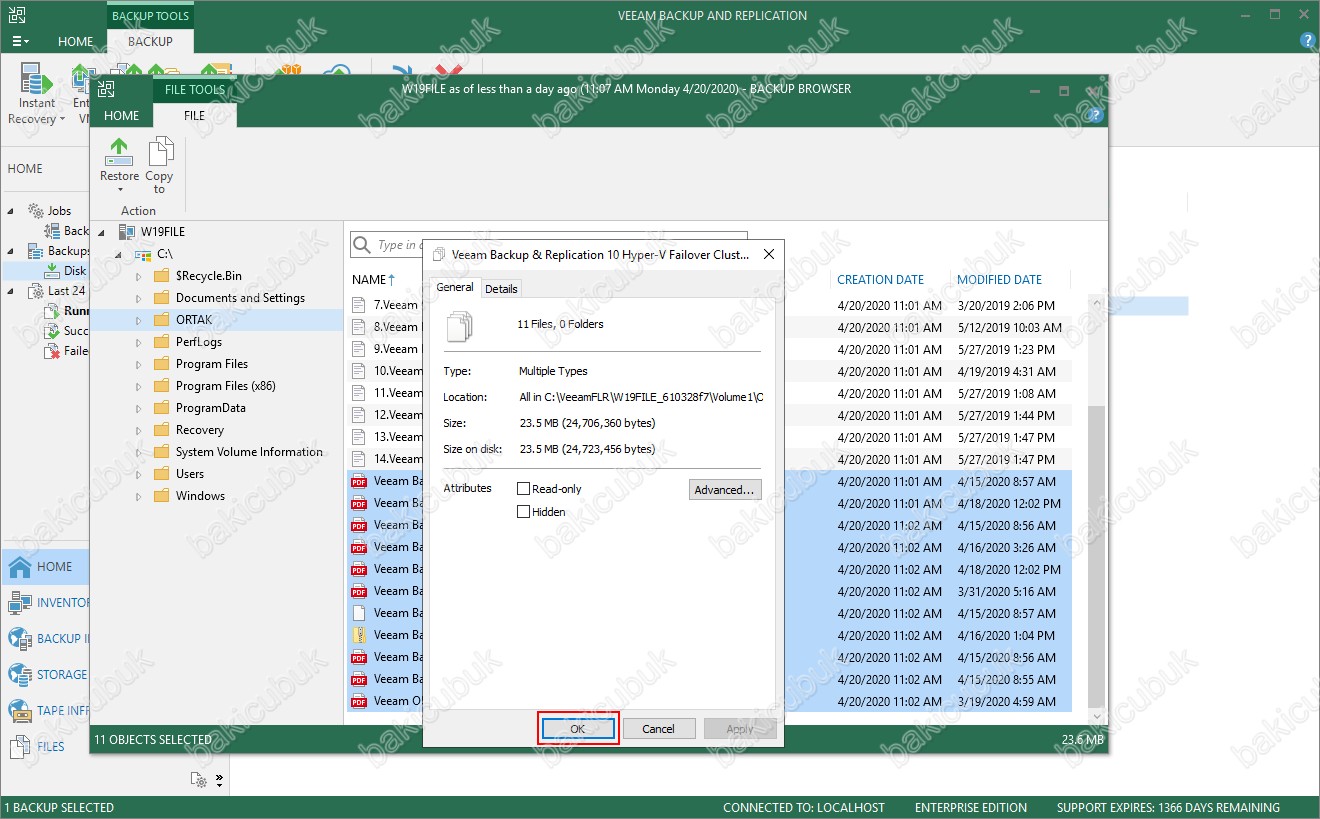The width and height of the screenshot is (1320, 819).
Task: Select the General tab in properties dialog
Action: click(x=455, y=287)
